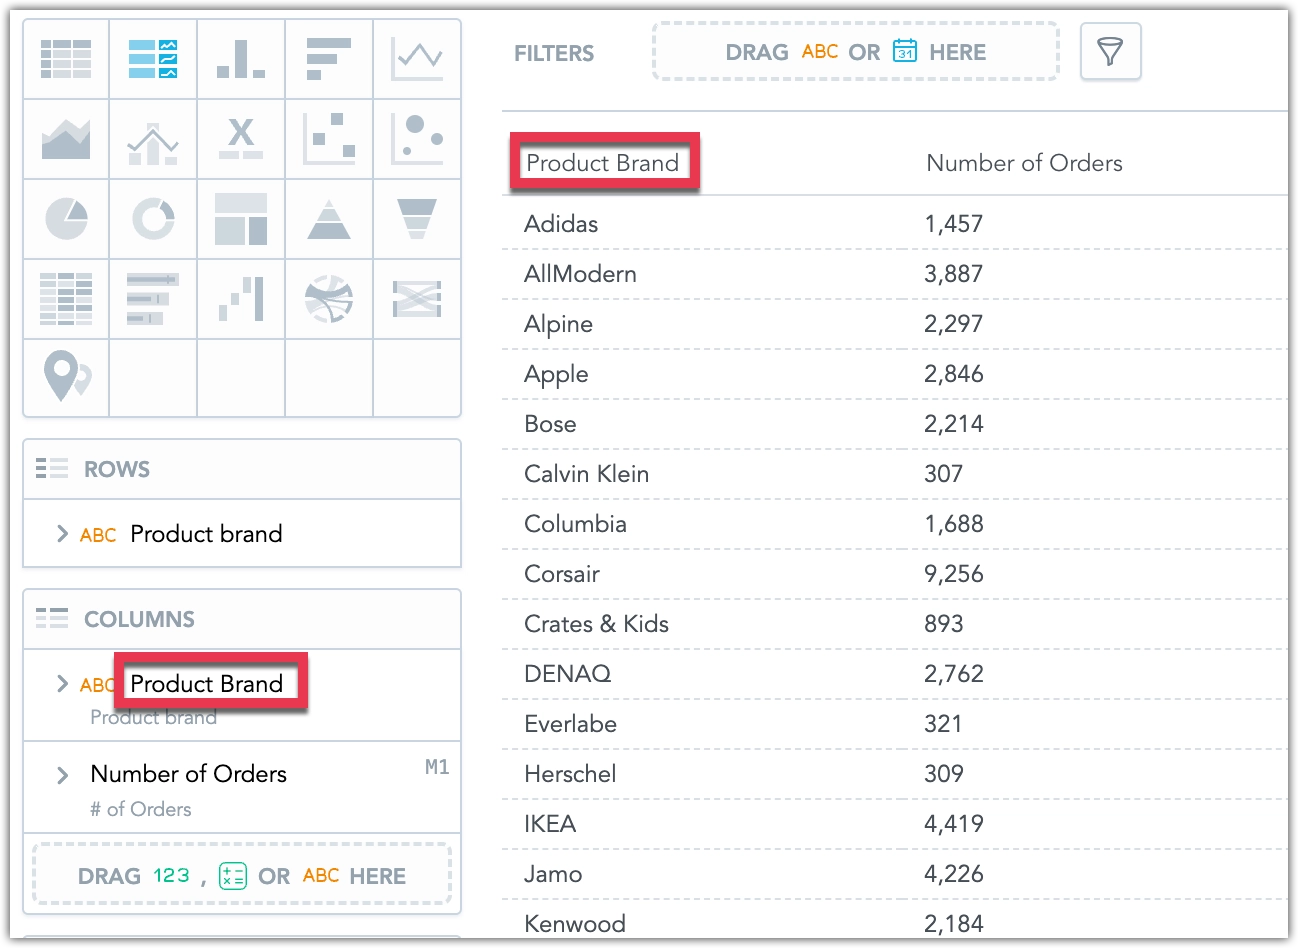
Task: Open the map visualization type
Action: click(65, 378)
